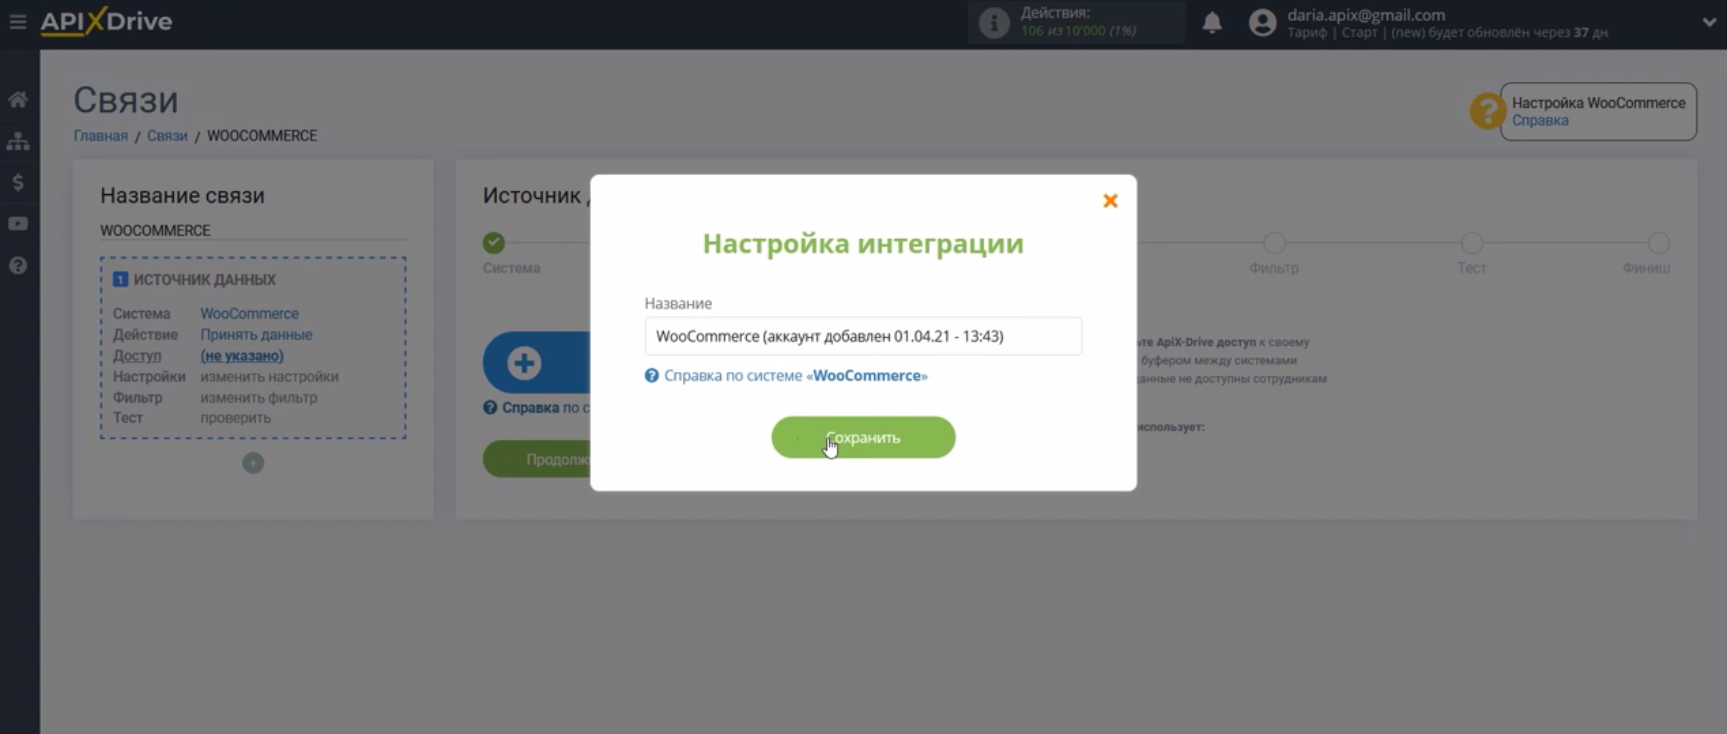This screenshot has width=1727, height=734.
Task: Click the orange question mark help icon
Action: (x=1487, y=111)
